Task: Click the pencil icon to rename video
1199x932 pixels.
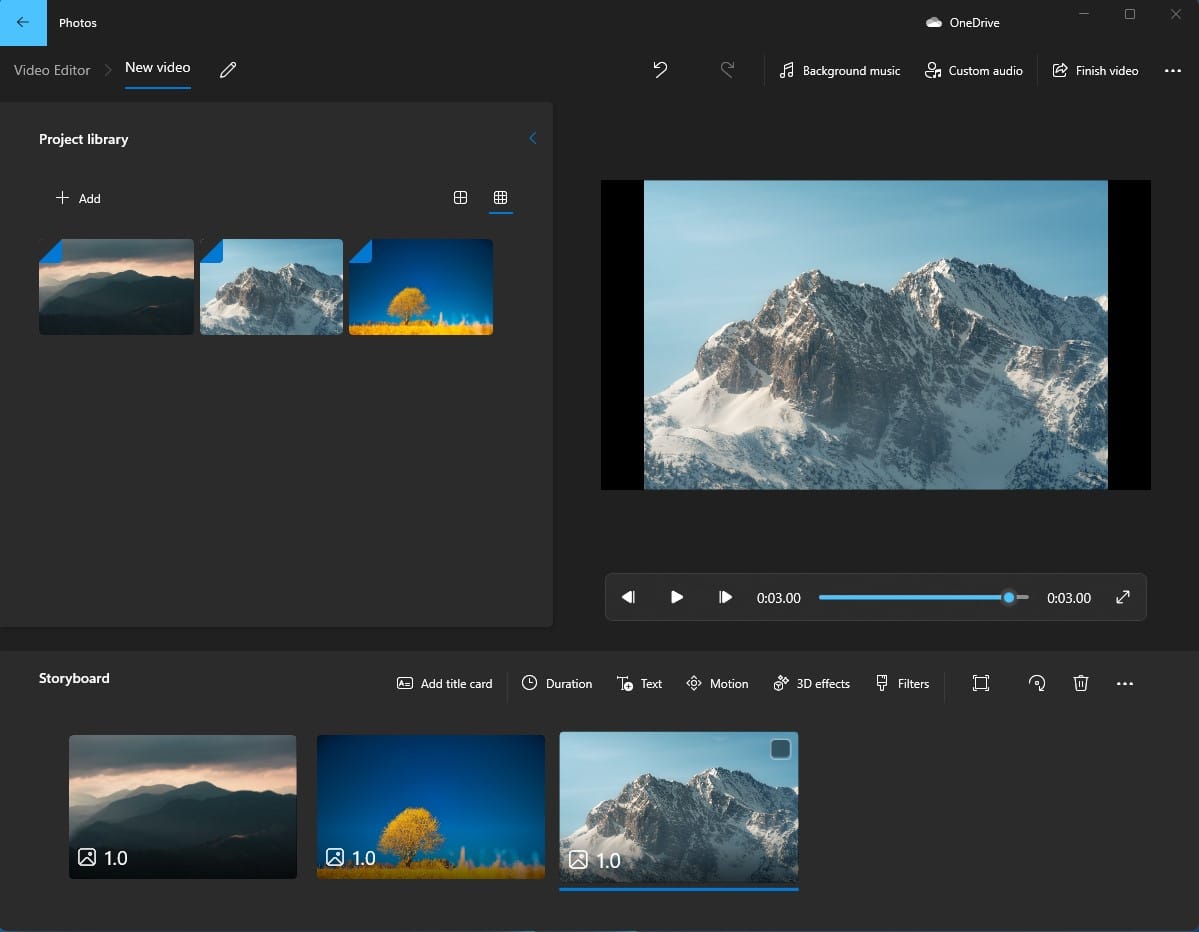Action: (228, 70)
